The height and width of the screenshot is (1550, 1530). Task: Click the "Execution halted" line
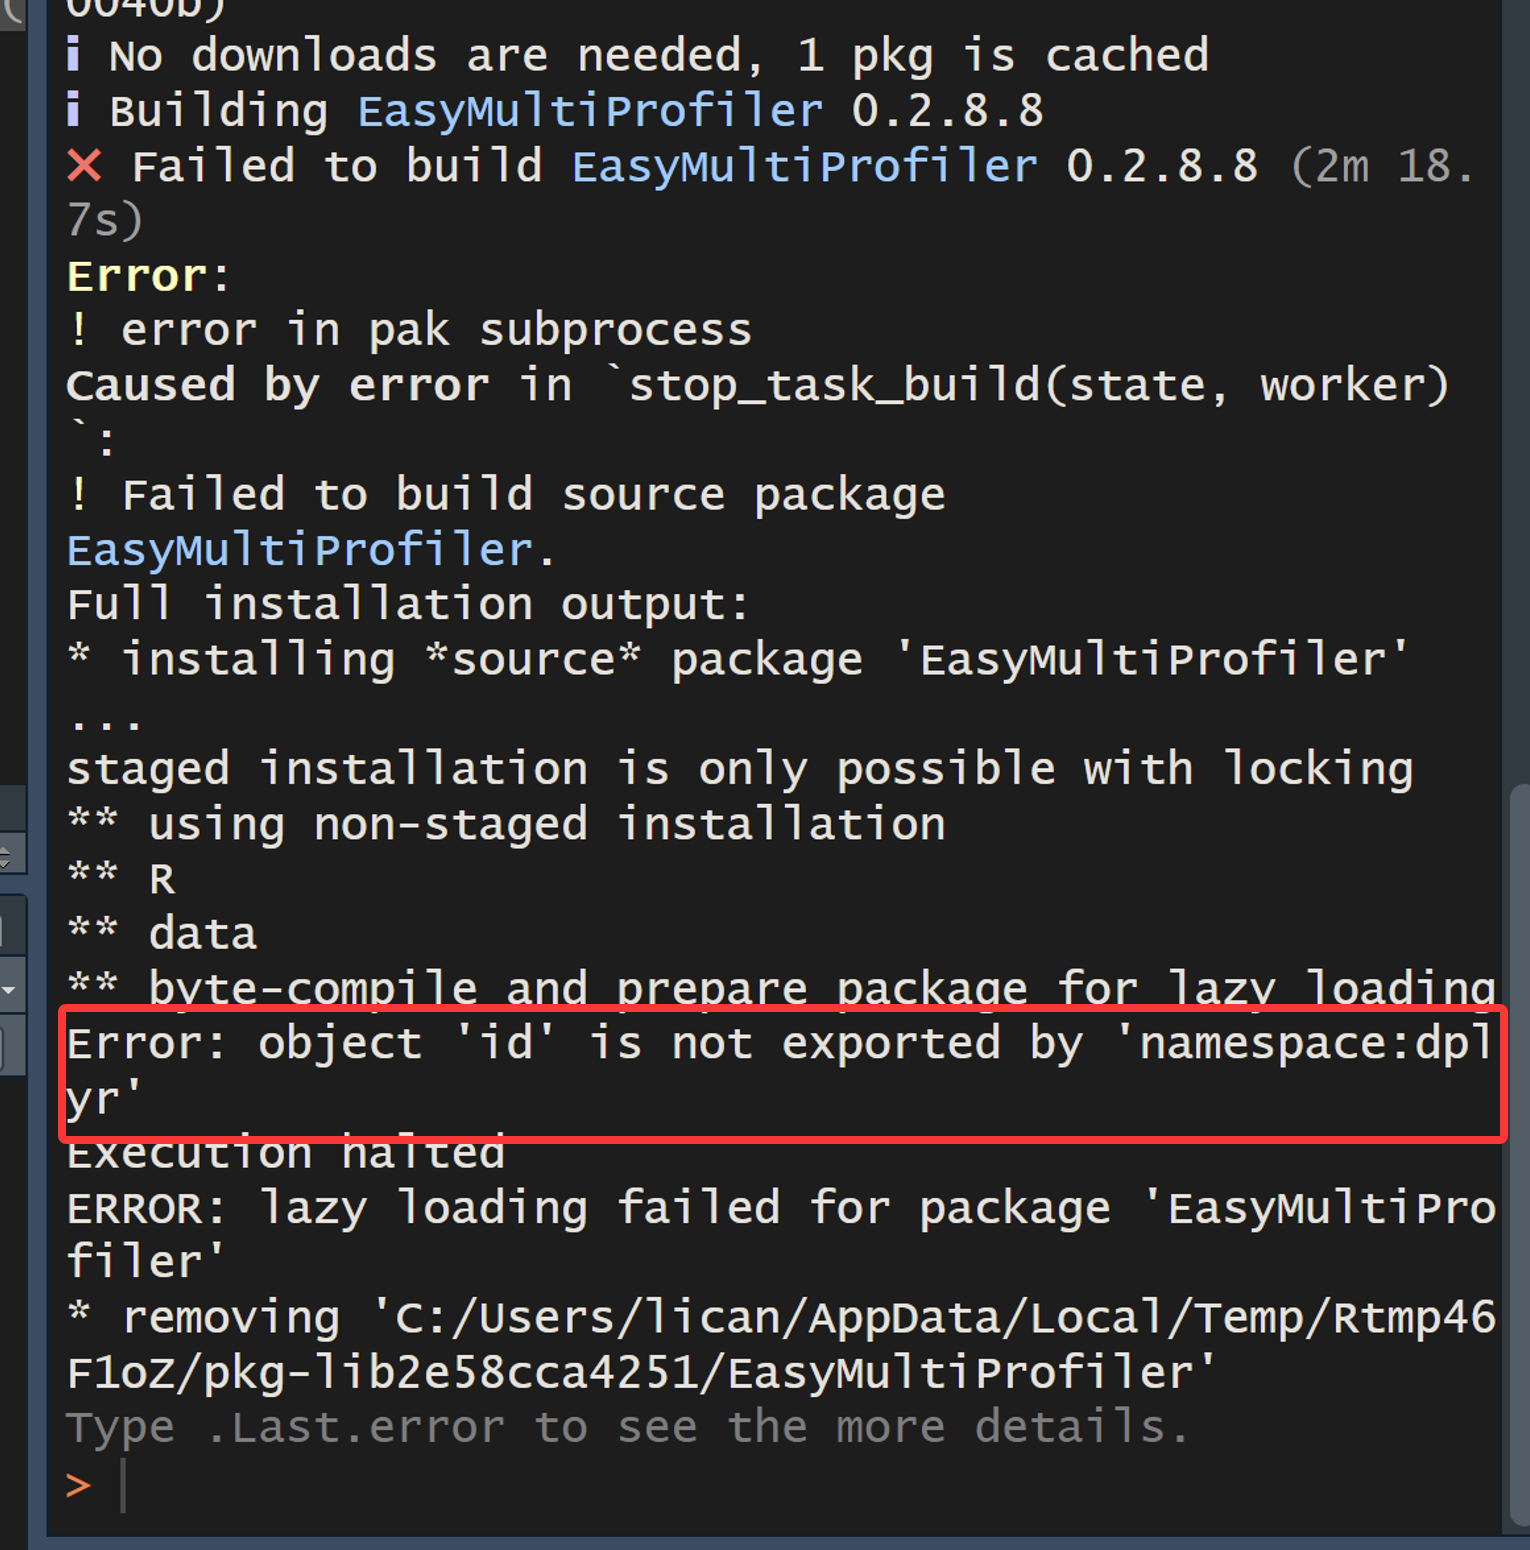coord(286,1155)
